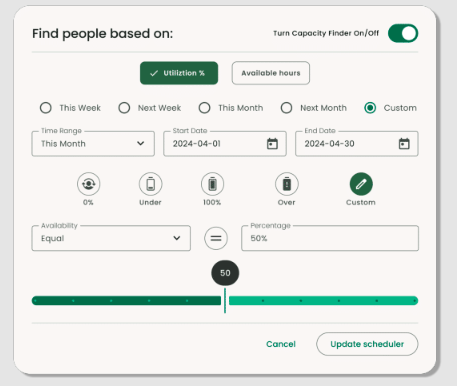Choose the Over utilization battery icon
The height and width of the screenshot is (386, 457).
(x=287, y=184)
